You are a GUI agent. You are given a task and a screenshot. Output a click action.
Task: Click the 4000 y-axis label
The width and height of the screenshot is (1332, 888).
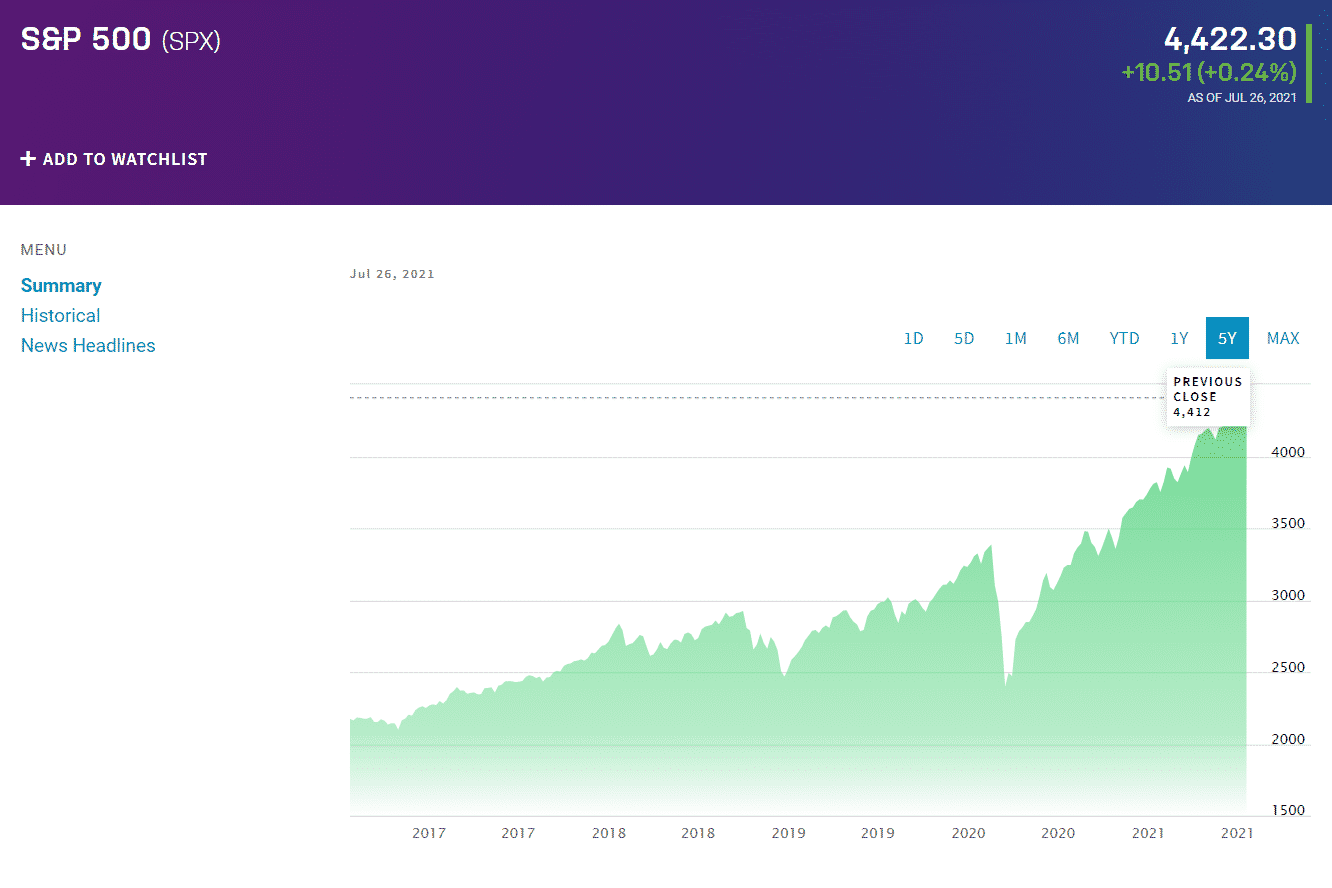(x=1288, y=452)
